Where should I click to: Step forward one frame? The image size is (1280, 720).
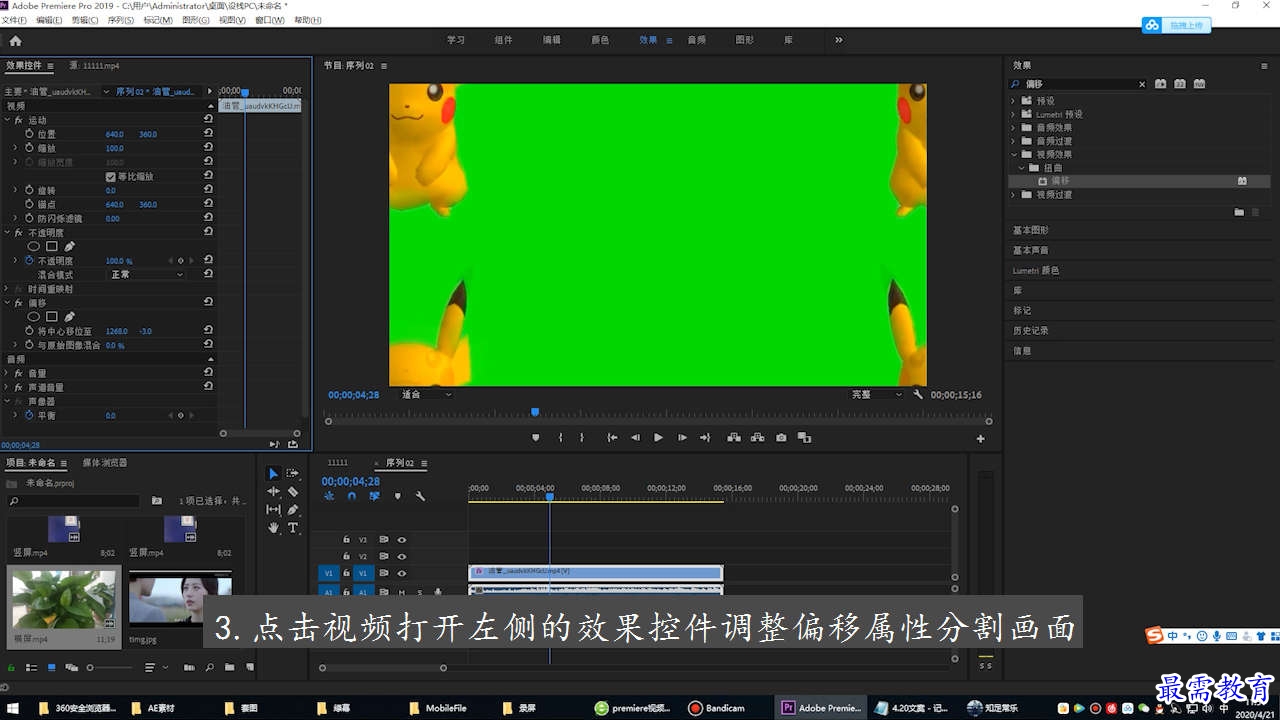point(682,437)
